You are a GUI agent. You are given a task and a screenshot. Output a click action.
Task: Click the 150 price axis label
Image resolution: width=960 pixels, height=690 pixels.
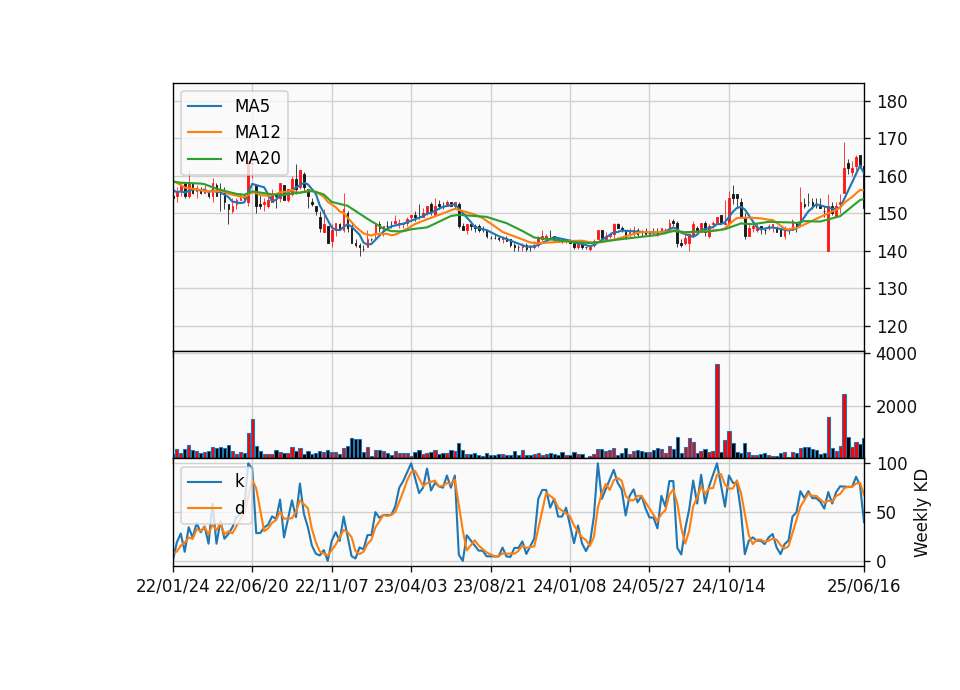(892, 214)
